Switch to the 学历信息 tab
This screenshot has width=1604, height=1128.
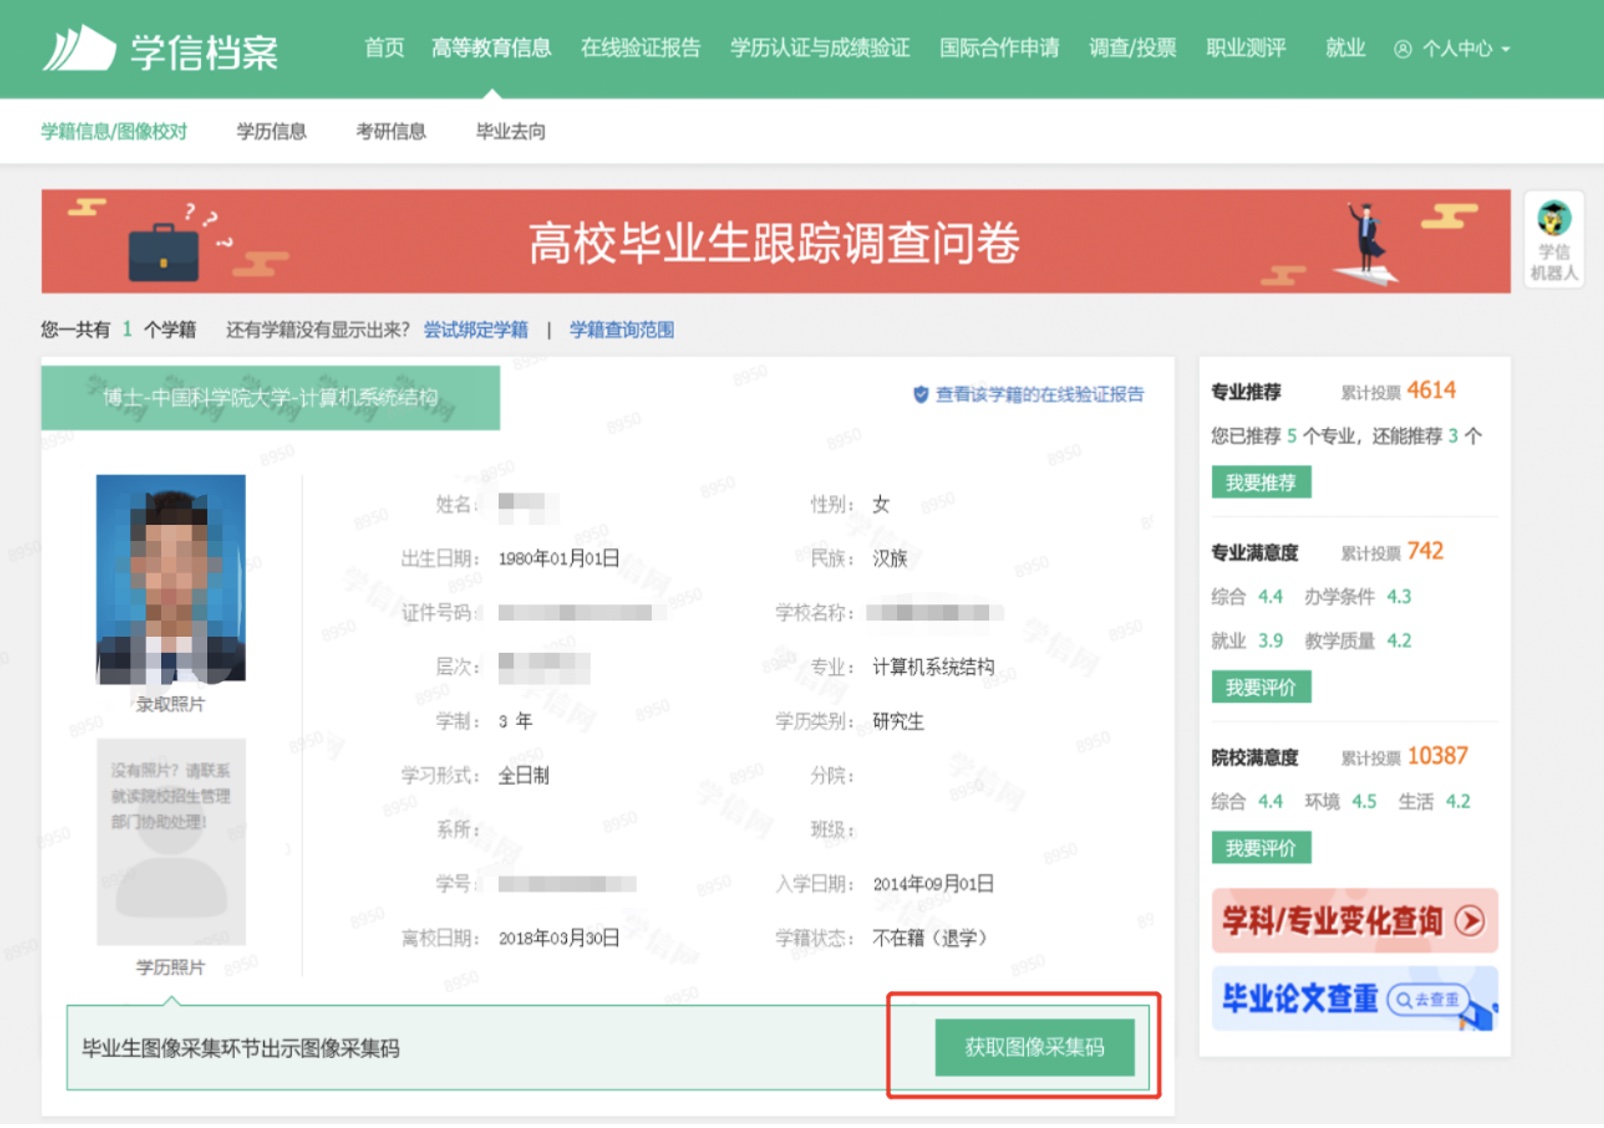271,131
